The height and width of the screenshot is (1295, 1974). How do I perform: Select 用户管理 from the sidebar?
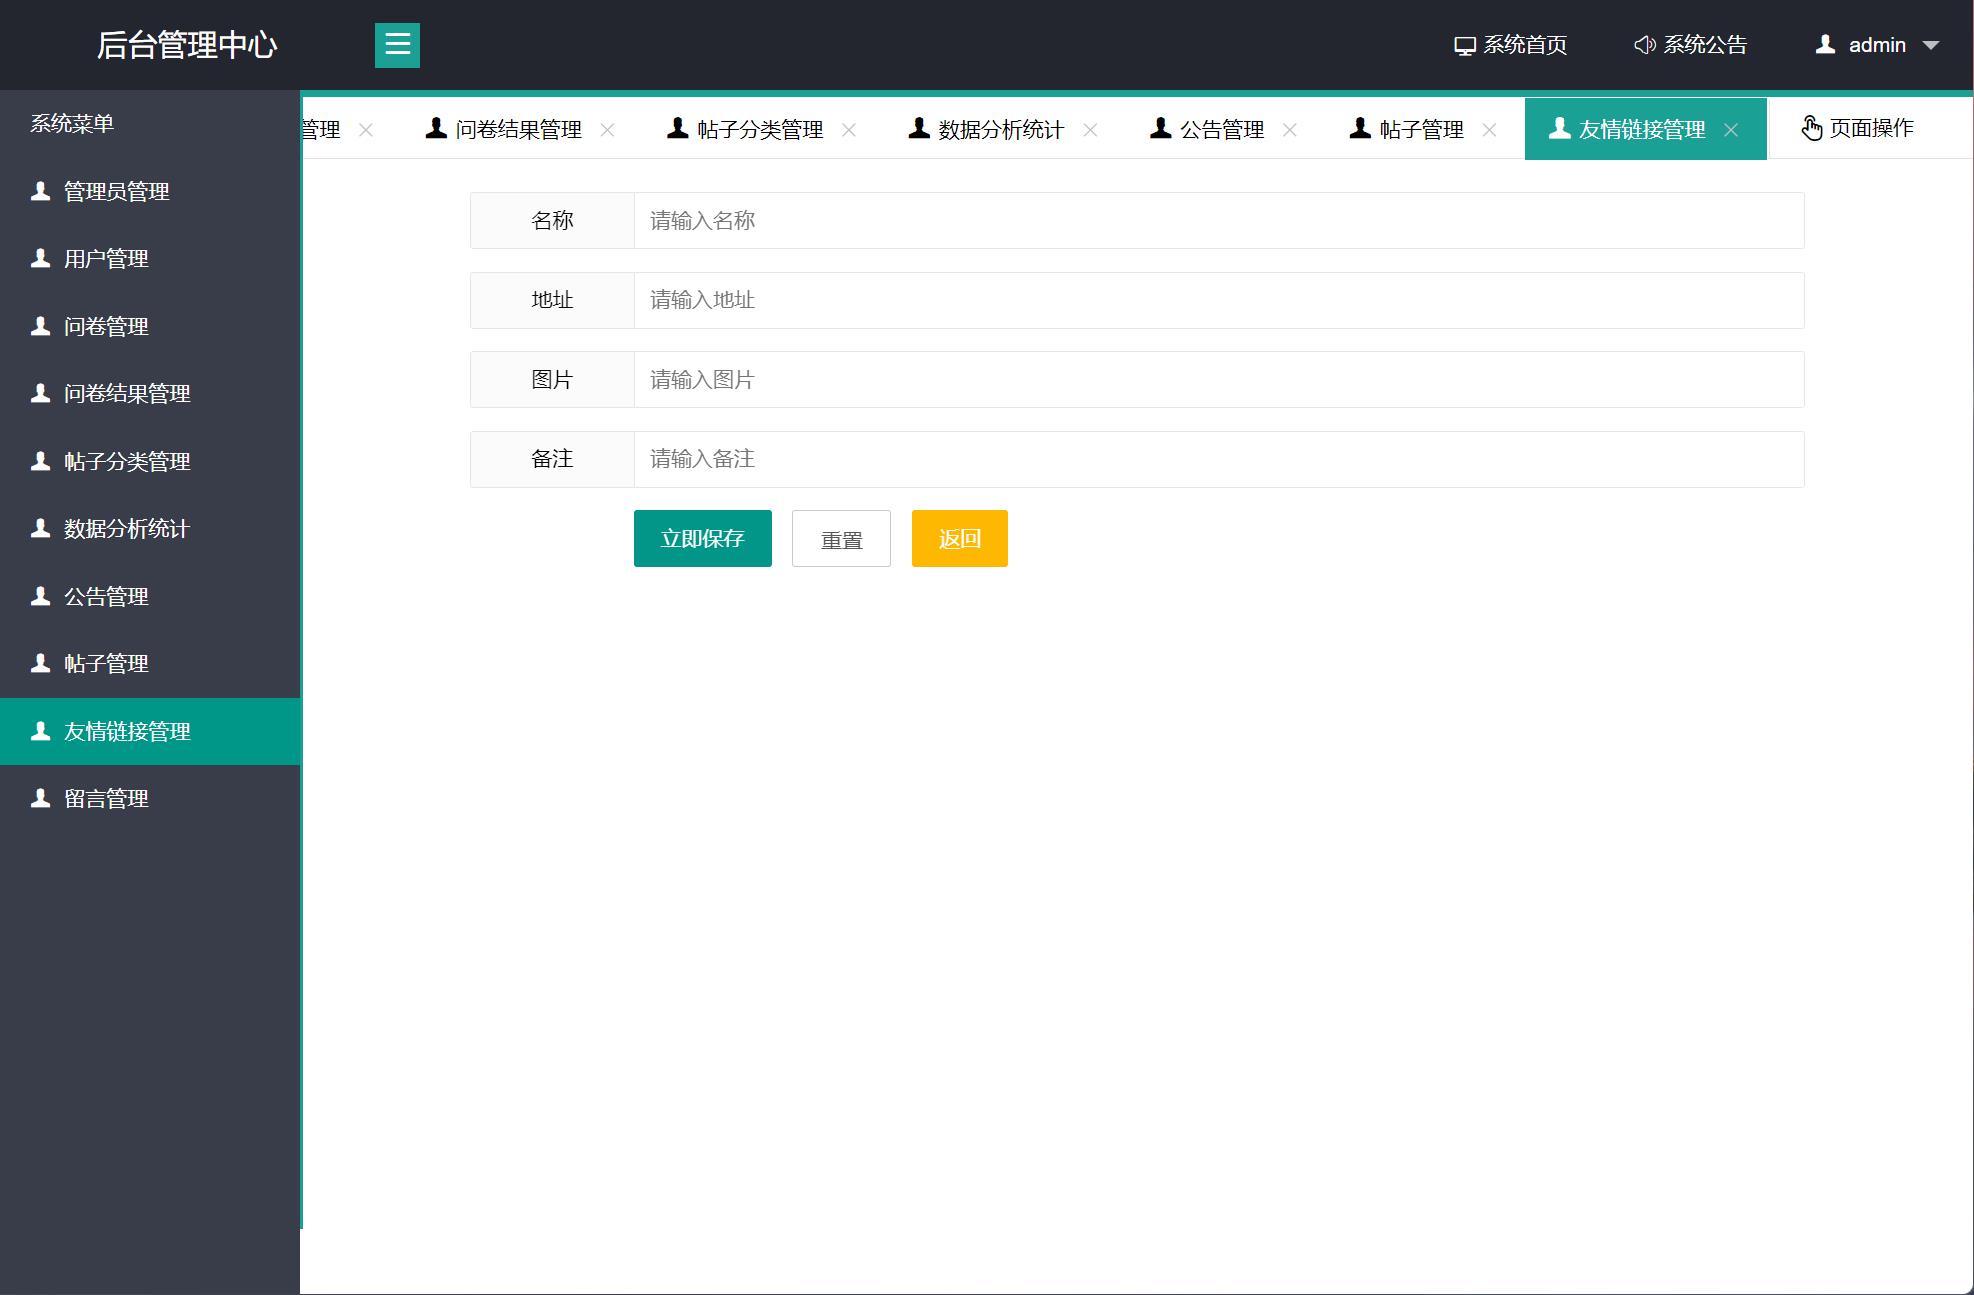pyautogui.click(x=106, y=258)
